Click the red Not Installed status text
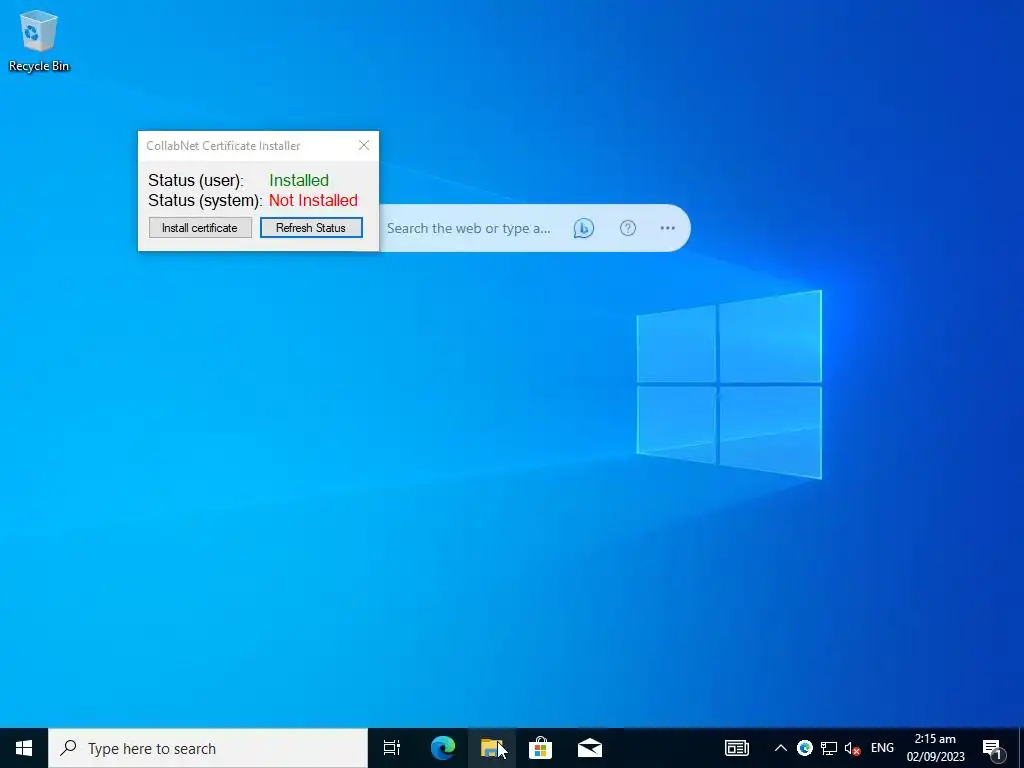Viewport: 1024px width, 768px height. click(x=313, y=200)
